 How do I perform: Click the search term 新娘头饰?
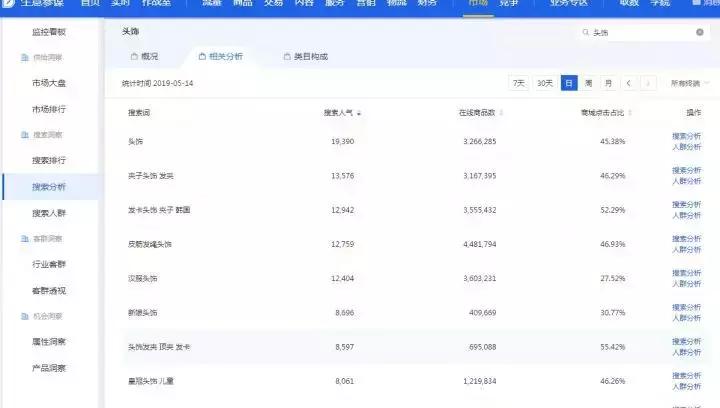pyautogui.click(x=142, y=313)
